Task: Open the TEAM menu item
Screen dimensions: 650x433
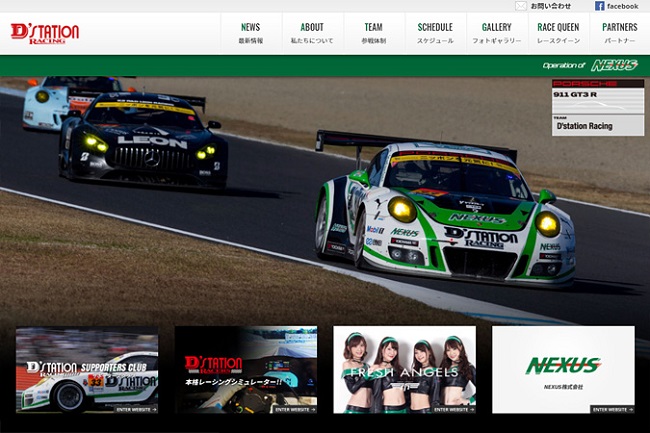Action: point(374,33)
